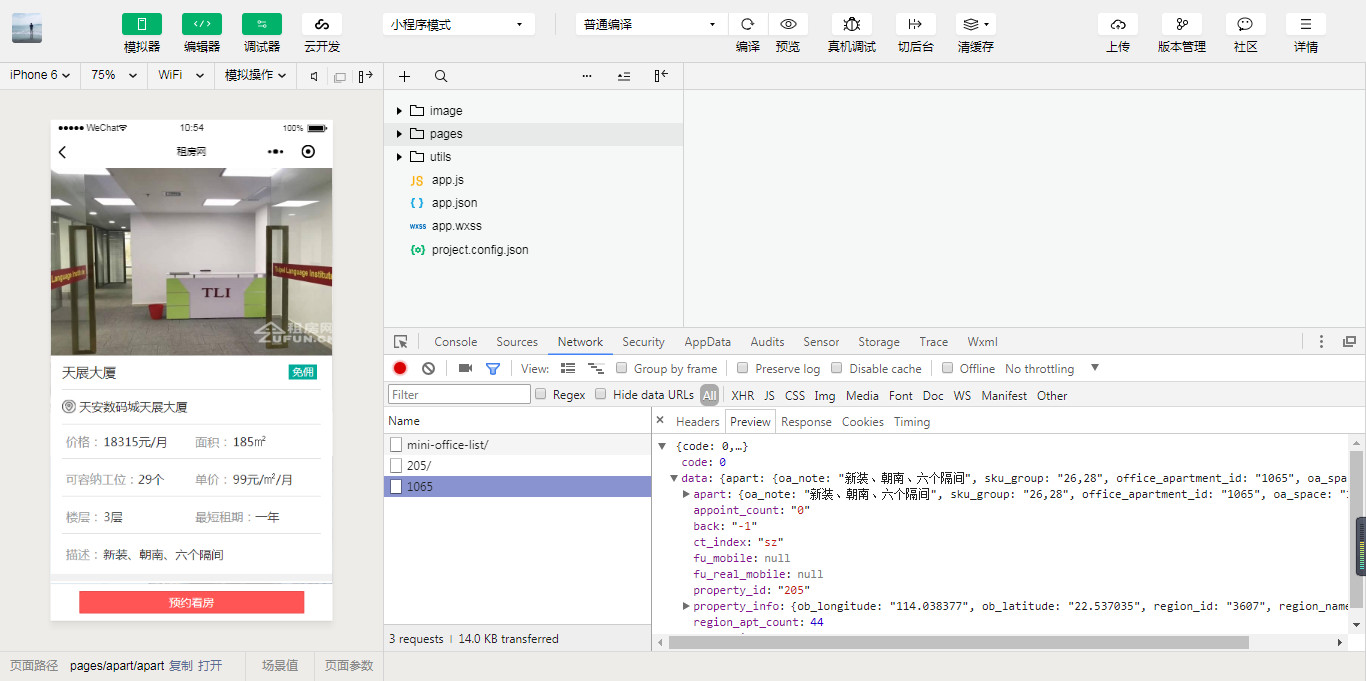
Task: Open the 小程序模式 mode dropdown
Action: 458,24
